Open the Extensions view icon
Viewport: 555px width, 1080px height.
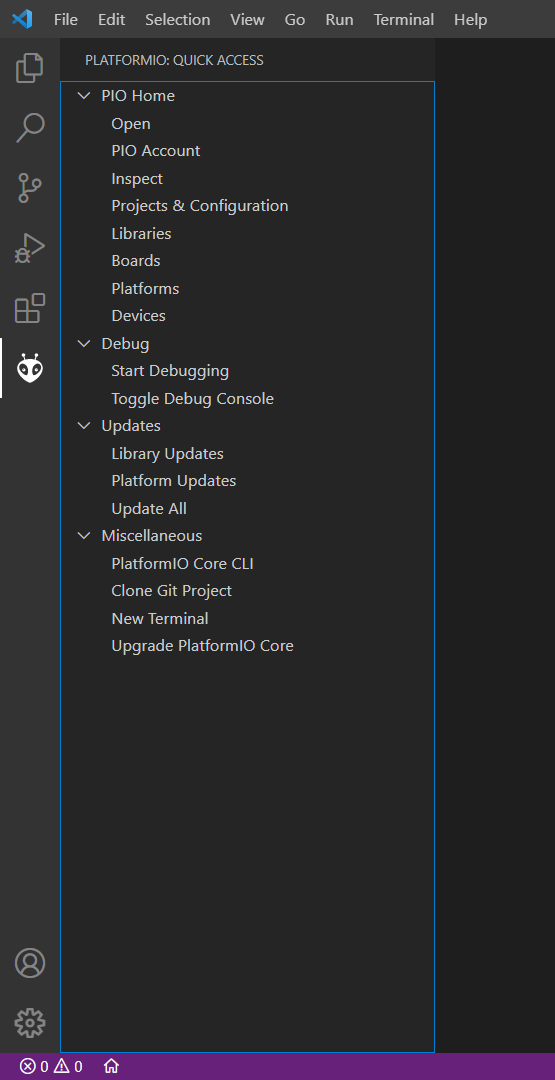point(30,308)
